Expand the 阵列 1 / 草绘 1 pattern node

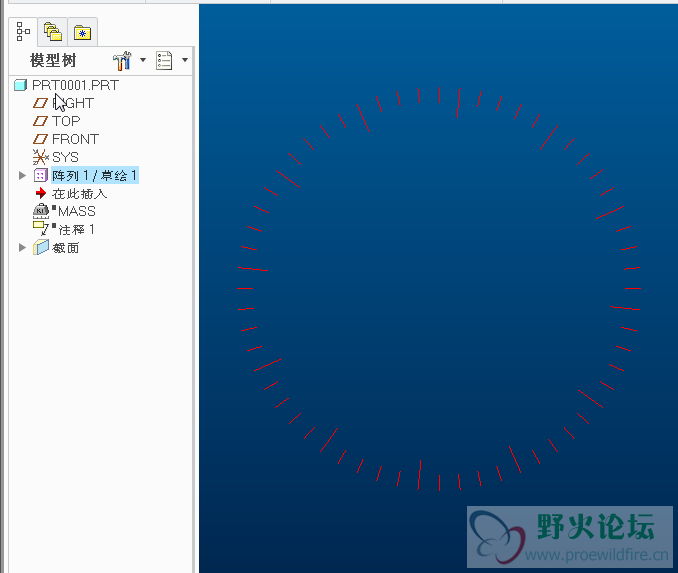(x=22, y=175)
